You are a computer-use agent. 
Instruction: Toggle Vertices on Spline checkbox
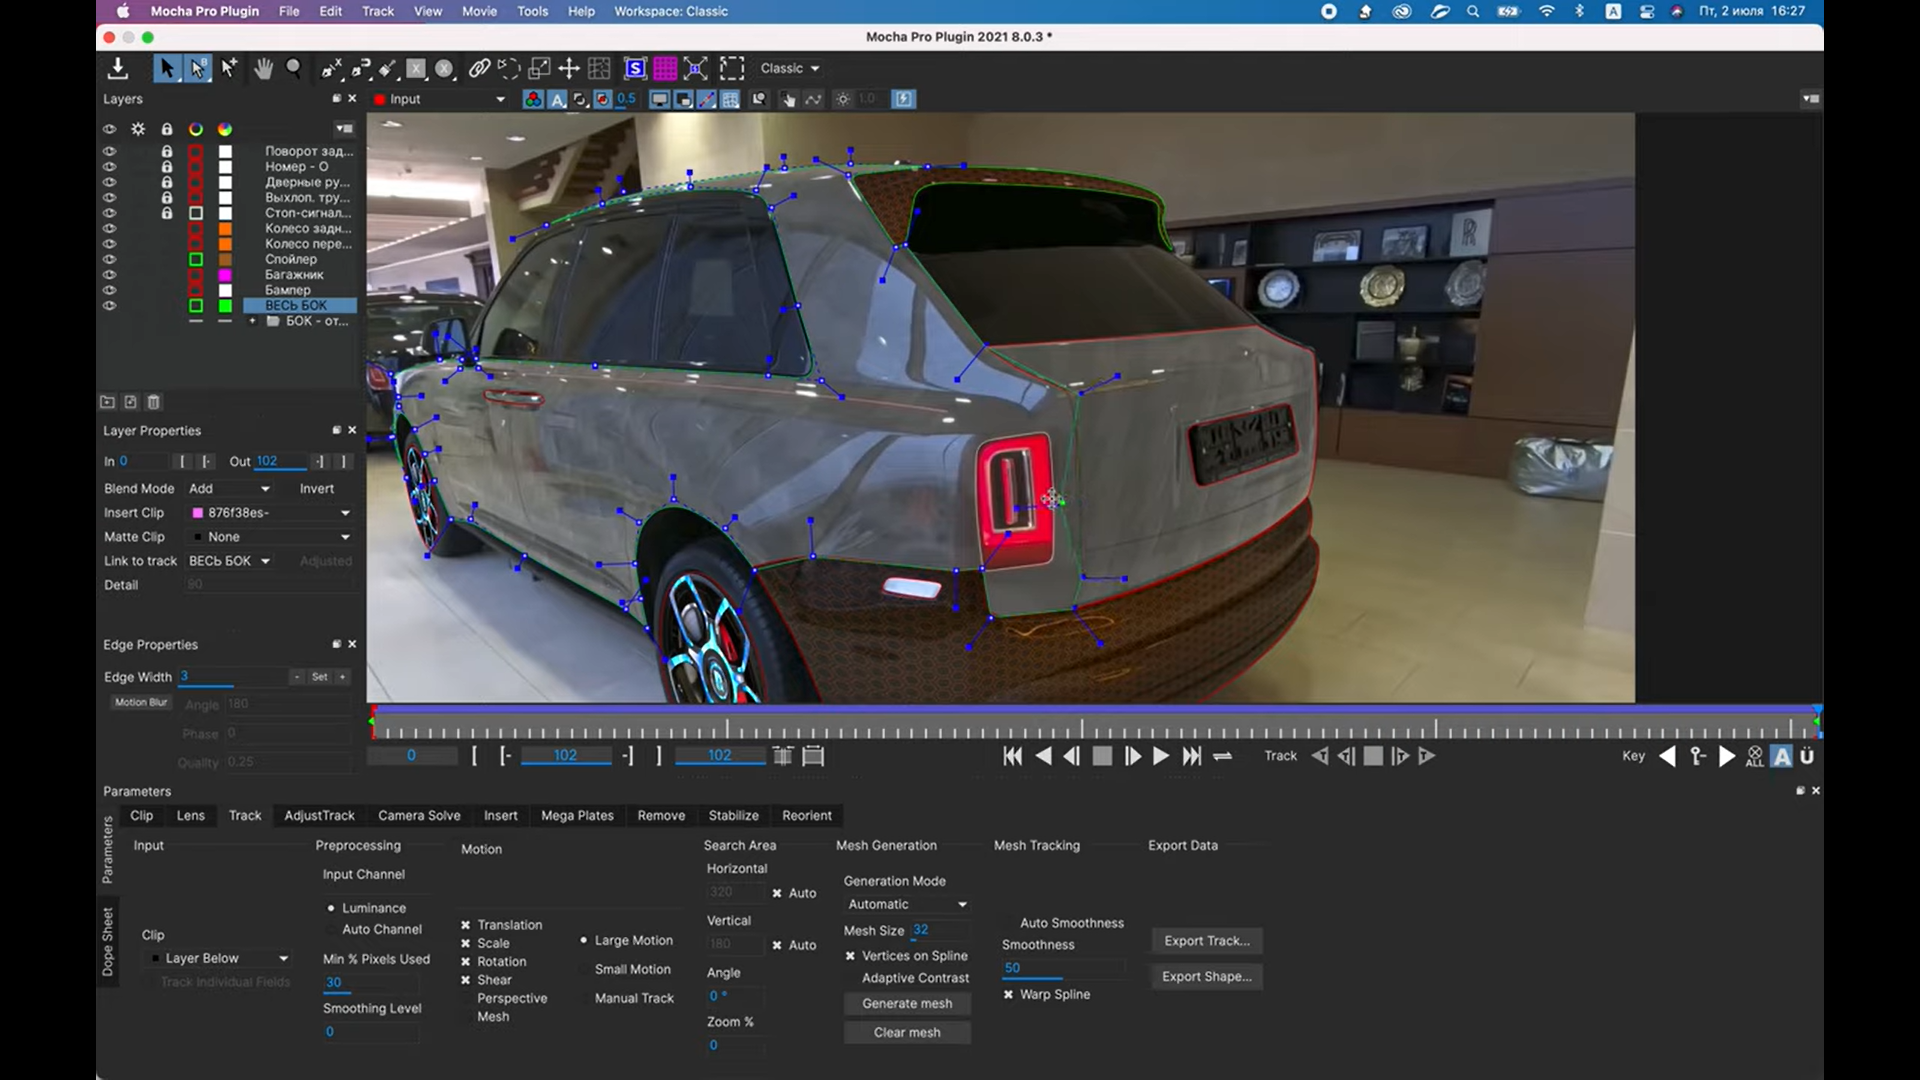pyautogui.click(x=850, y=956)
